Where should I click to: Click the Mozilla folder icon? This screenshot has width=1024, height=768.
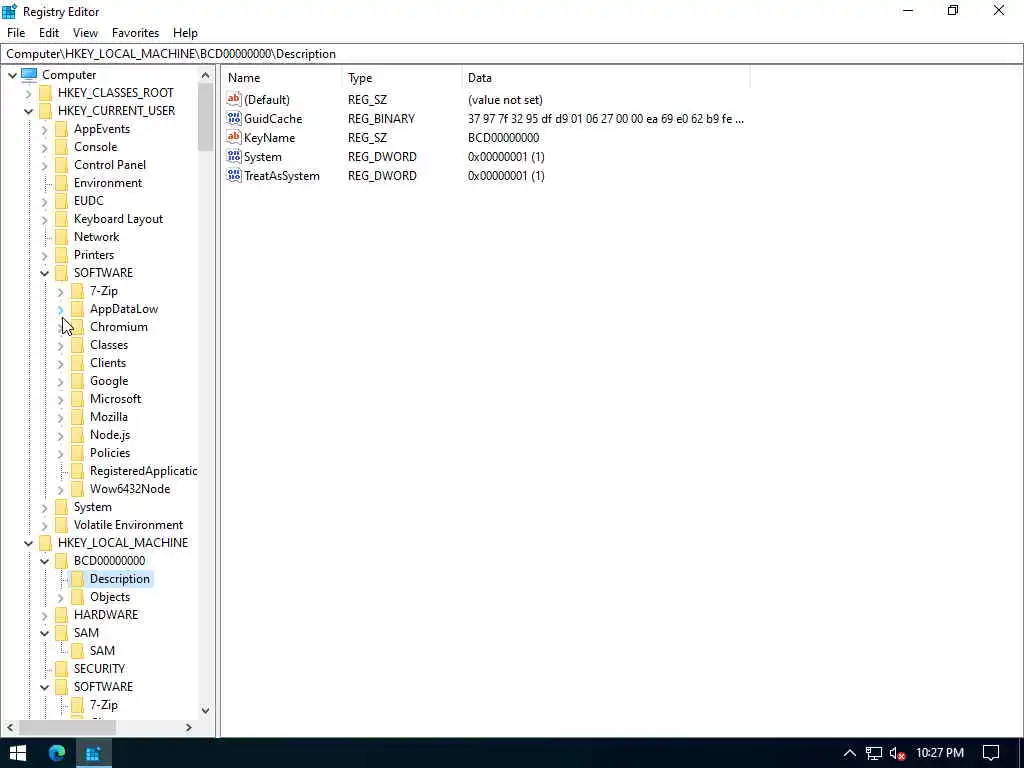pos(77,417)
